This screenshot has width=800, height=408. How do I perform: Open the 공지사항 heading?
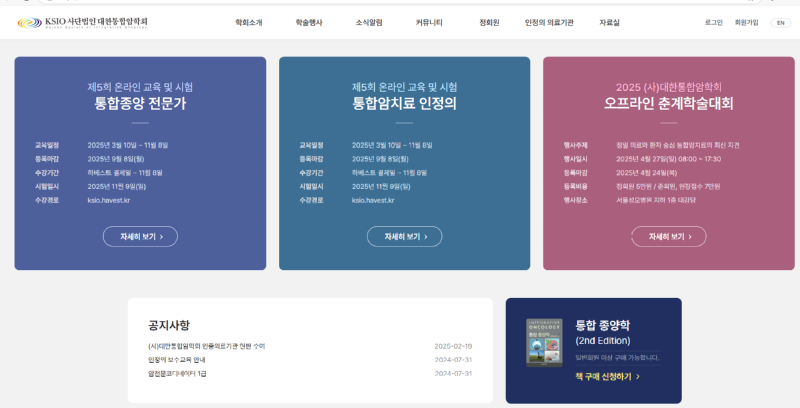(169, 325)
